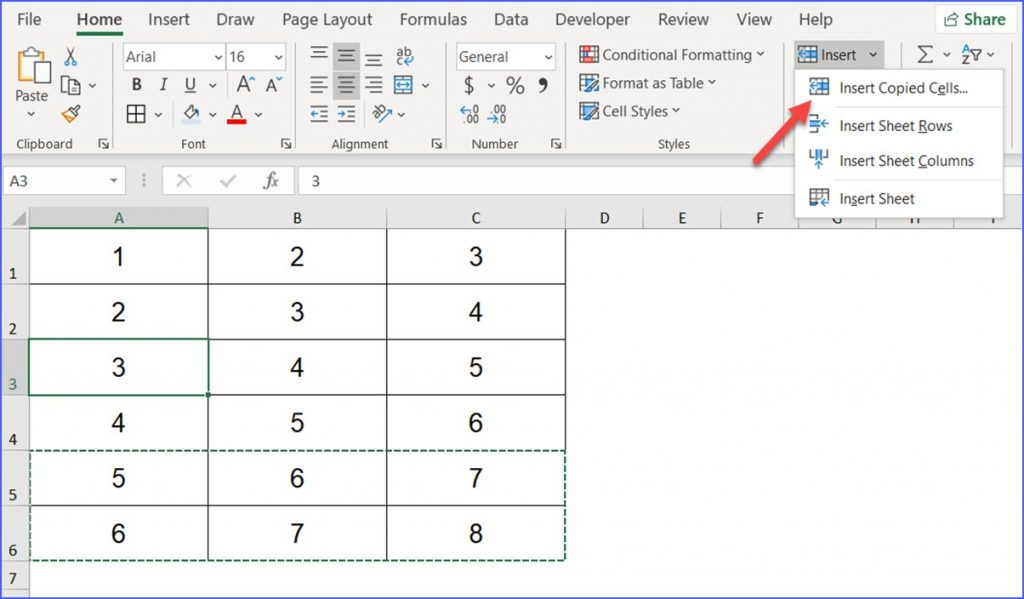The image size is (1024, 599).
Task: Select cell C4 containing 6
Action: pyautogui.click(x=476, y=423)
